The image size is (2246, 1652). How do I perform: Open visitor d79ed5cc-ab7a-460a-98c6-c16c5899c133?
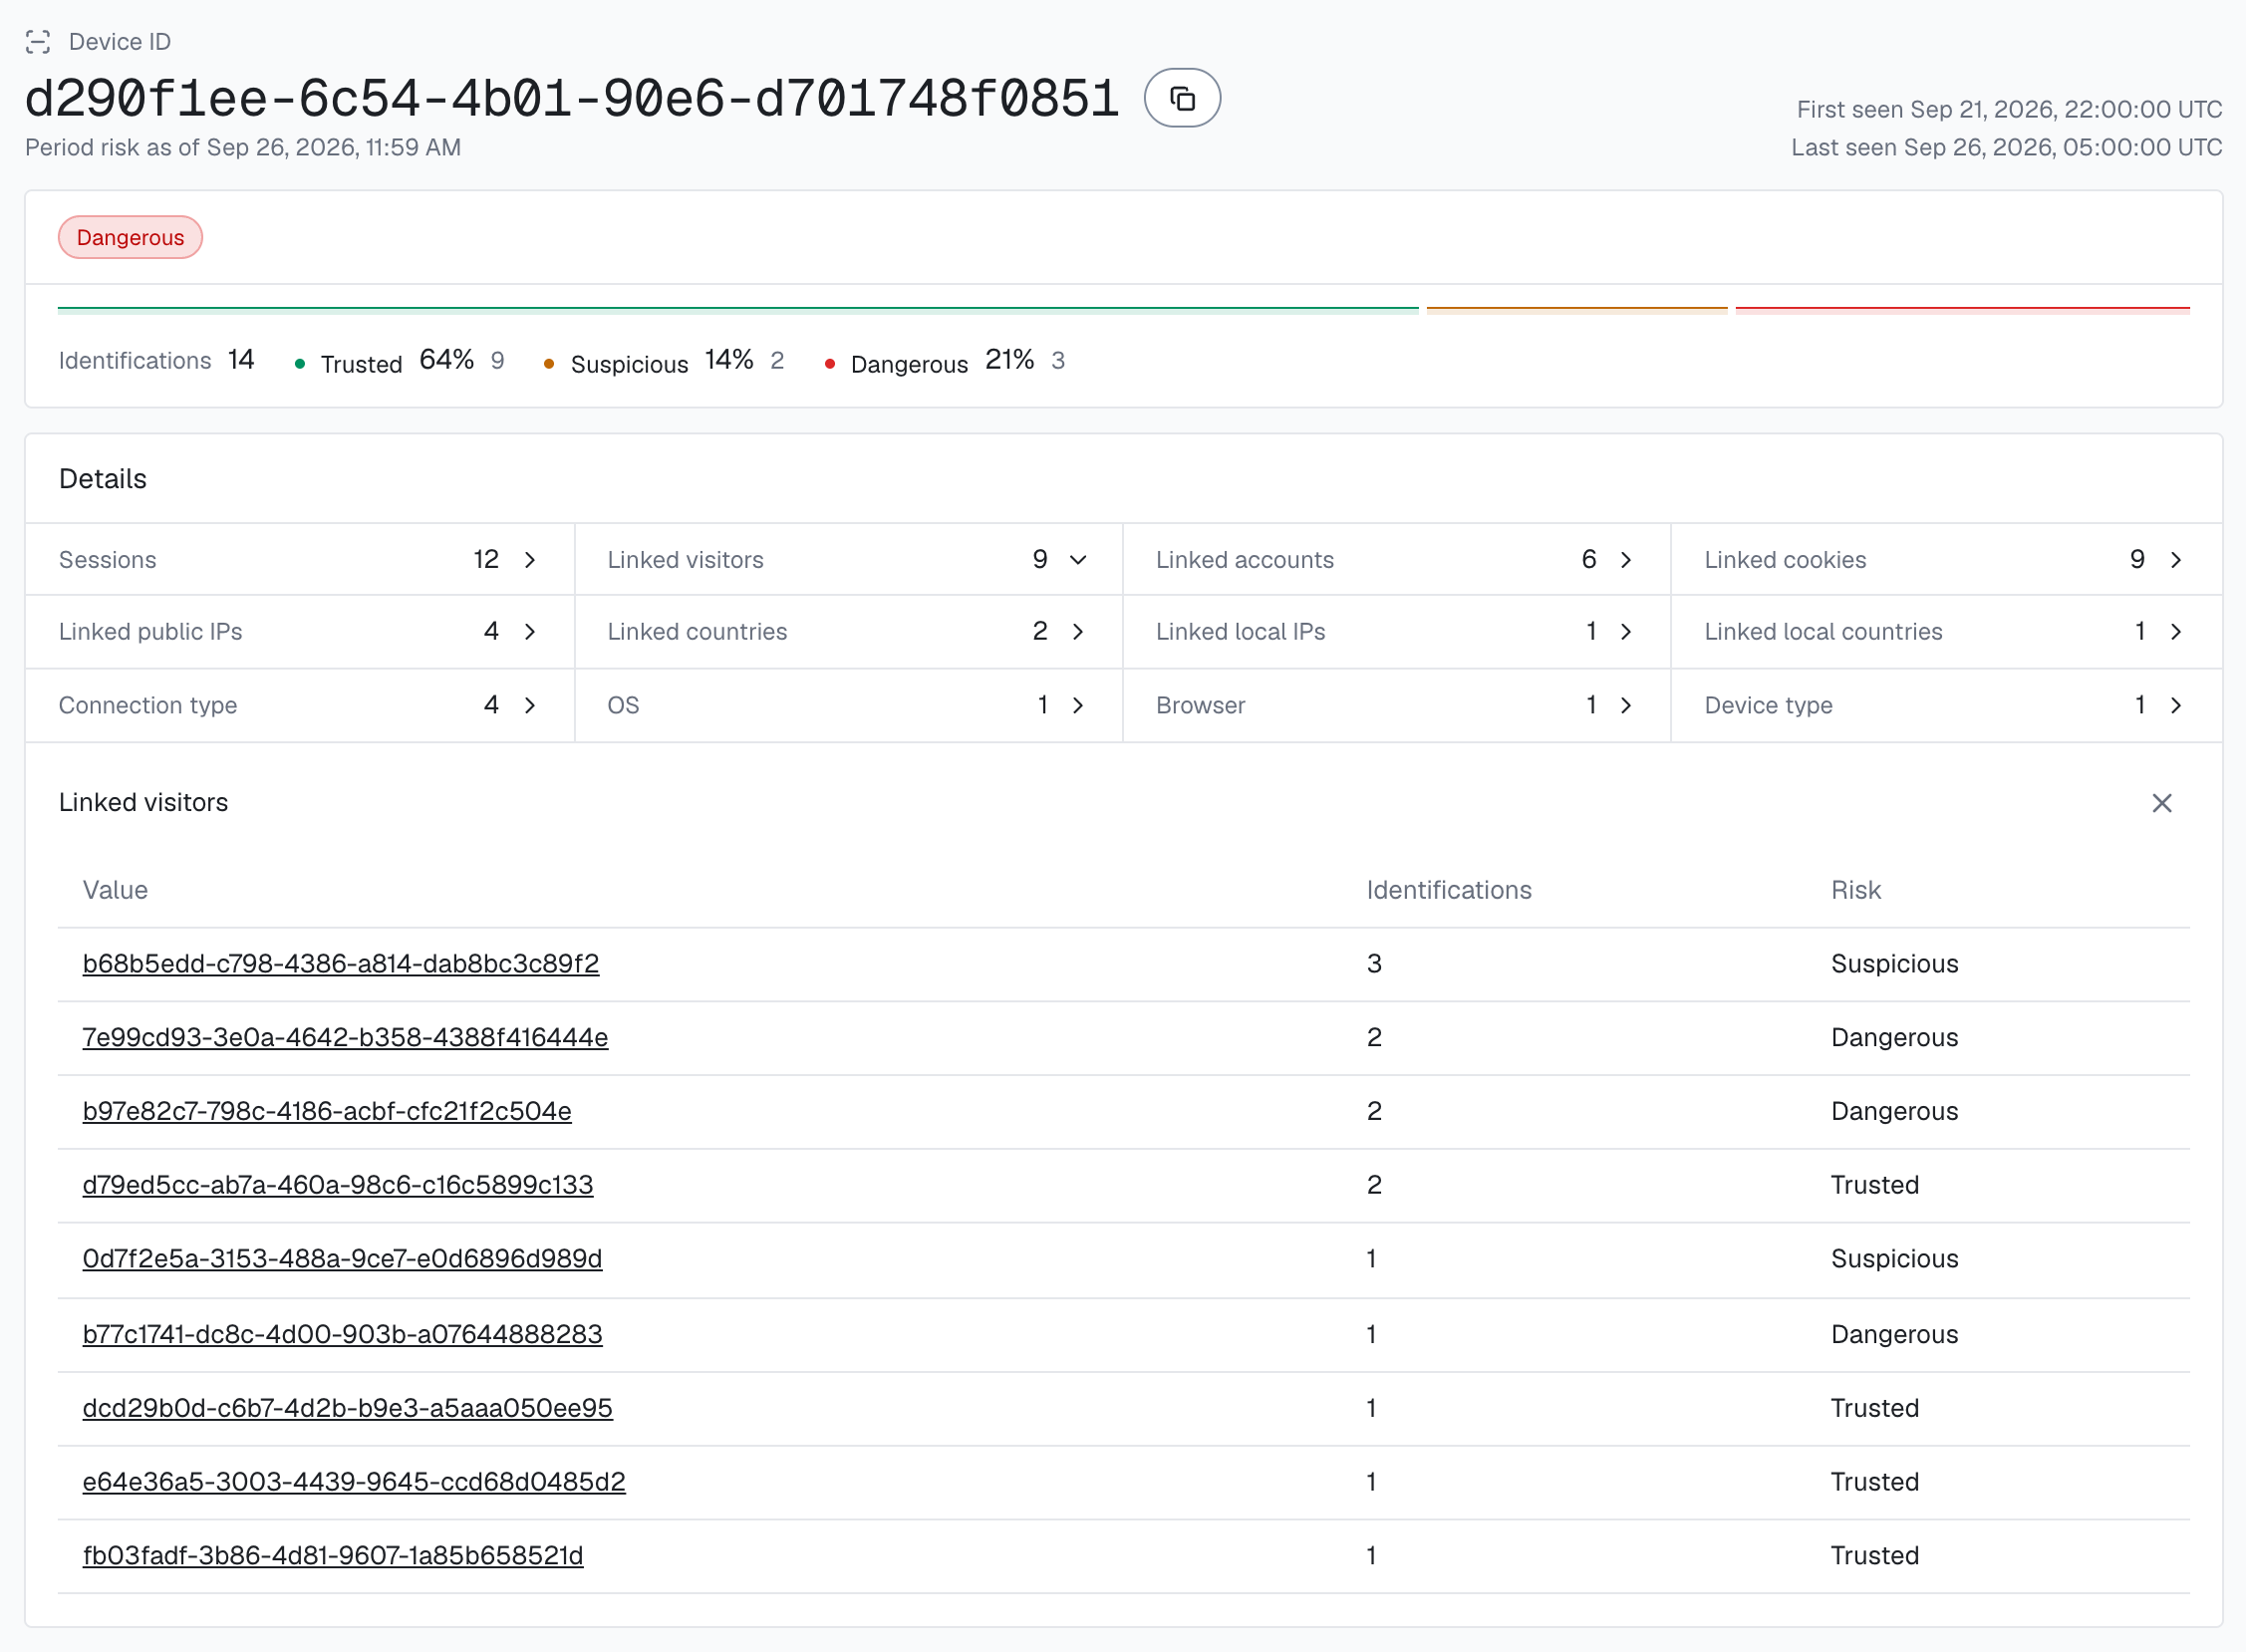[x=338, y=1185]
